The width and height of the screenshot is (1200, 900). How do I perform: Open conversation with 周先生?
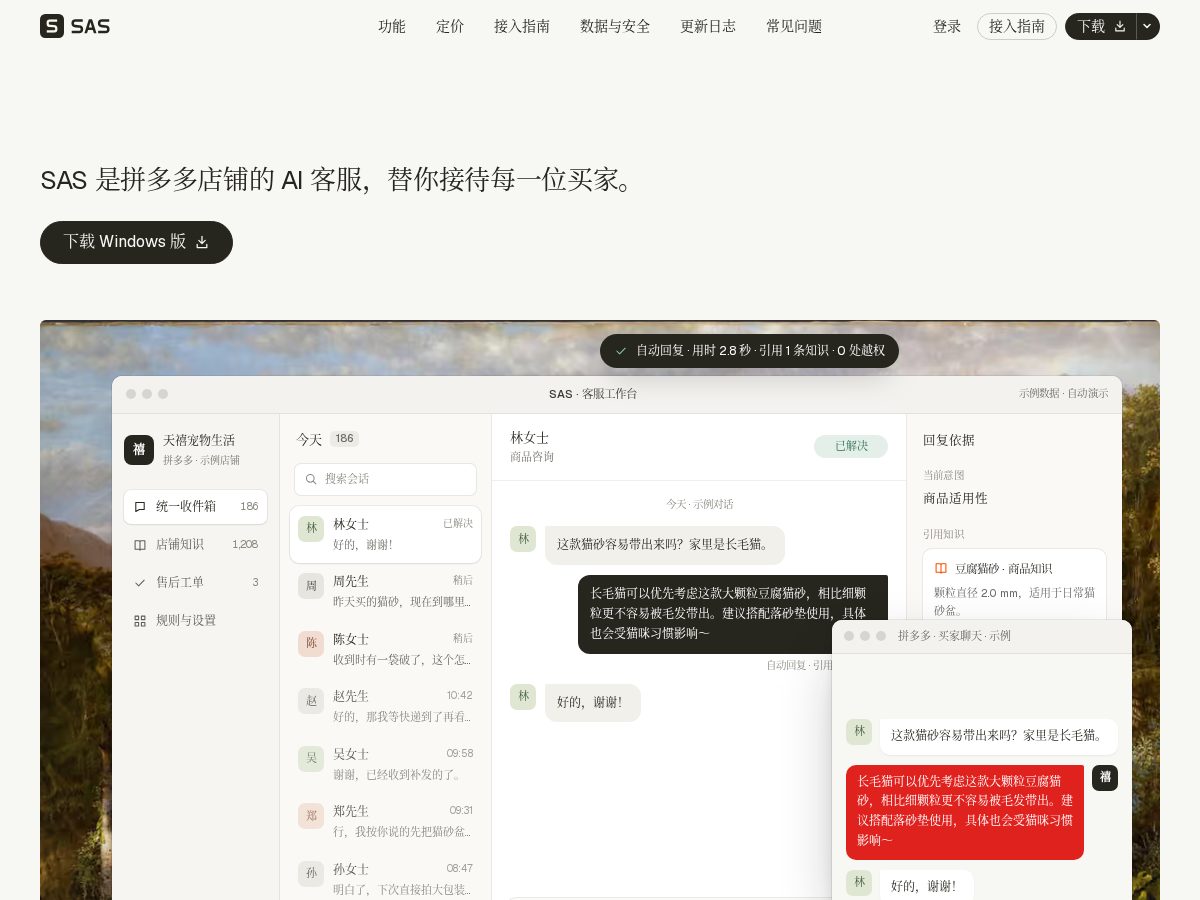385,591
